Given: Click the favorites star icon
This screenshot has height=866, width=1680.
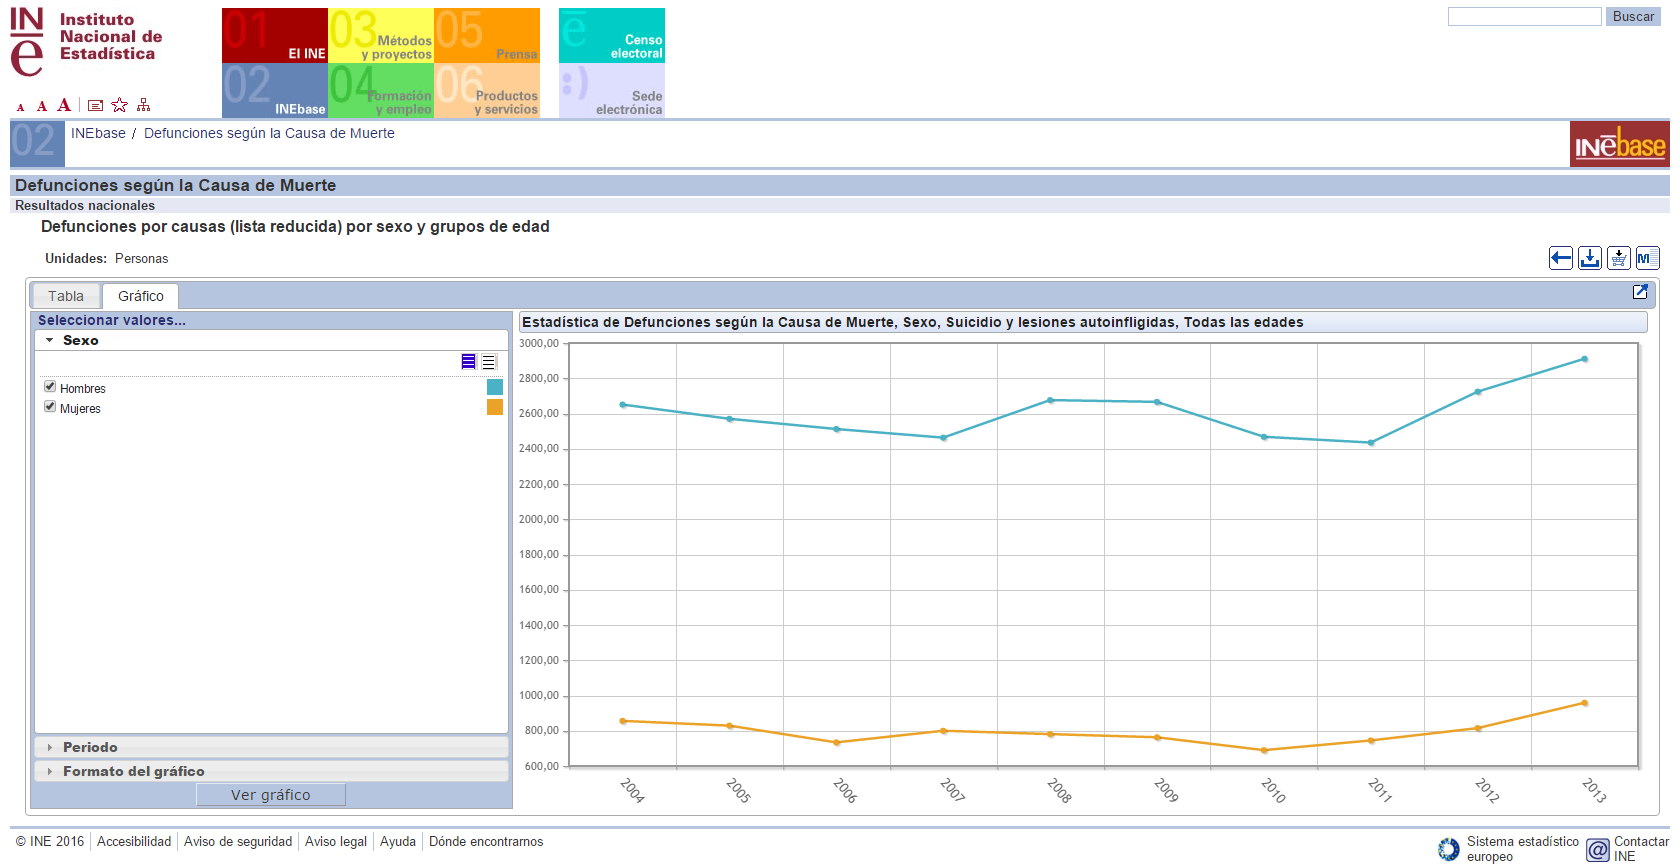Looking at the screenshot, I should point(120,105).
